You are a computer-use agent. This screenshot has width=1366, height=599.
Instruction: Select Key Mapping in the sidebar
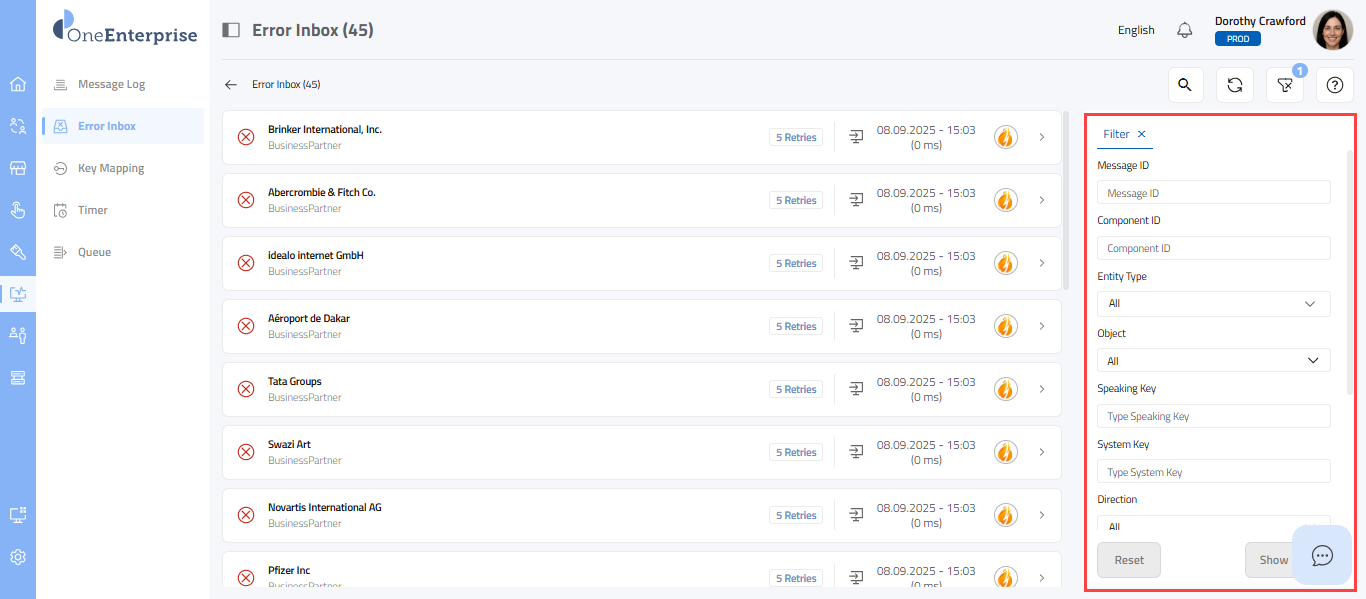(111, 168)
